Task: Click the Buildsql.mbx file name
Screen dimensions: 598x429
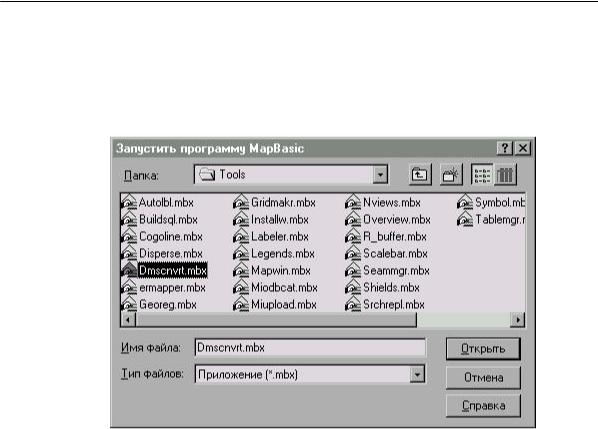Action: click(168, 220)
